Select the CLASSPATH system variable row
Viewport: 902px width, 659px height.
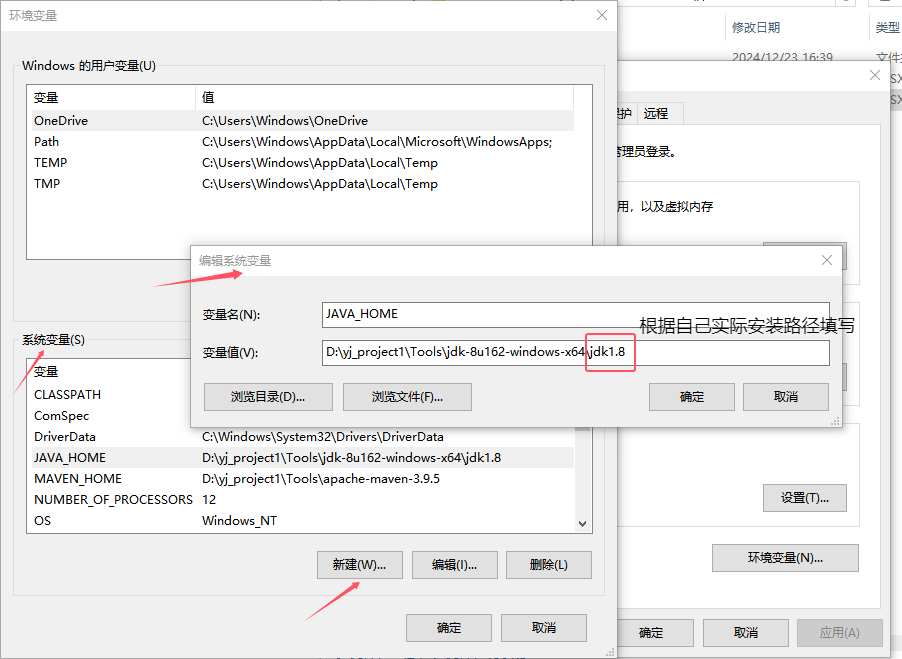coord(70,394)
